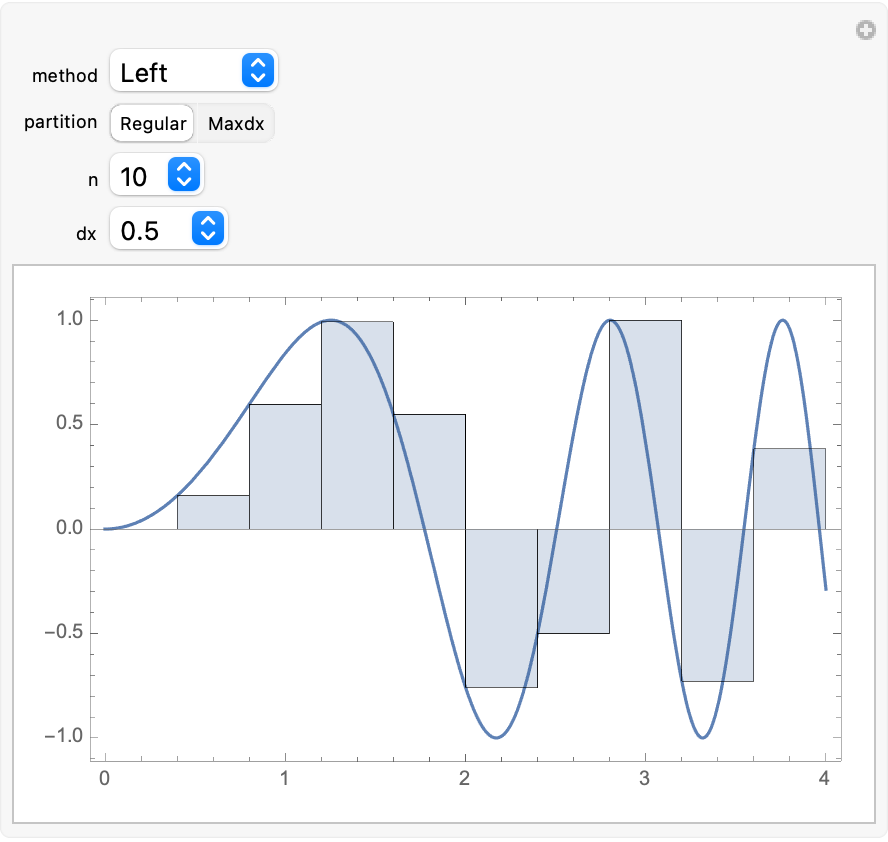Click the "dx" control label
This screenshot has width=888, height=842.
[86, 232]
